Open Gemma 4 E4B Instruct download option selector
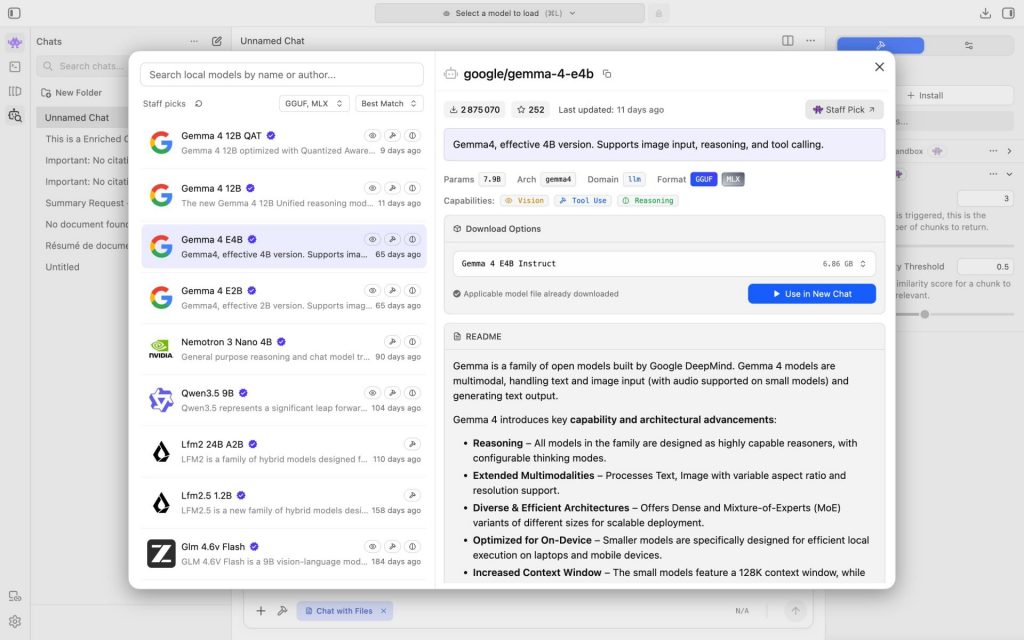This screenshot has height=640, width=1024. 664,264
